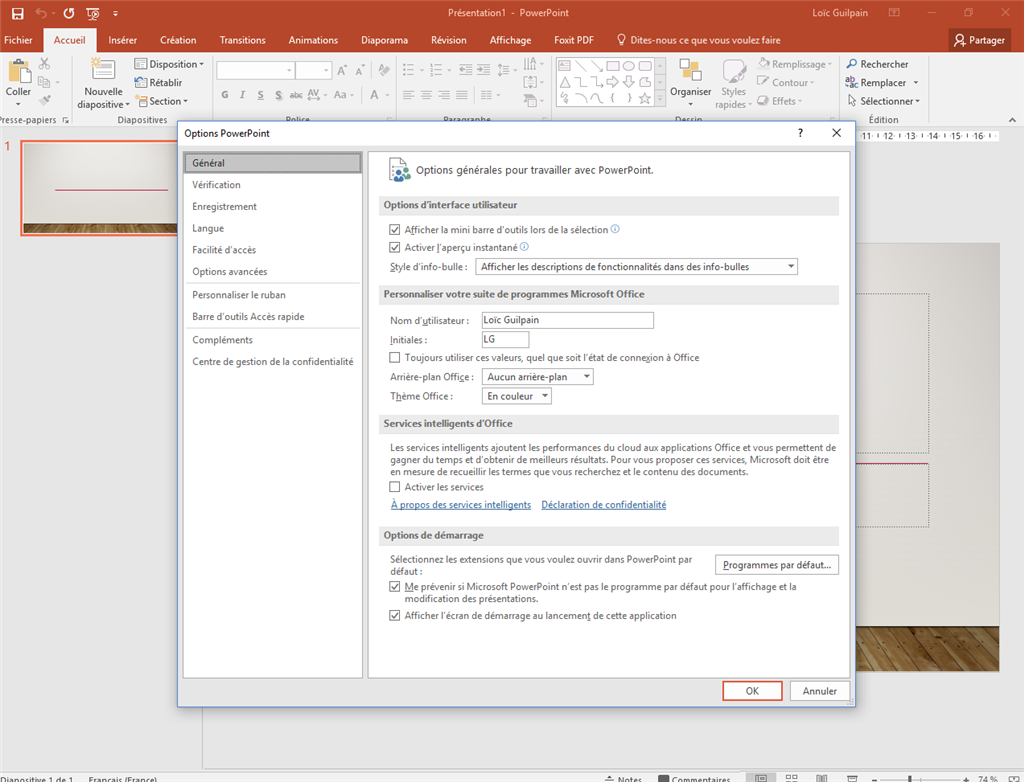Switch to the Insérer ribbon tab
Screen dimensions: 1024x782
(x=123, y=40)
